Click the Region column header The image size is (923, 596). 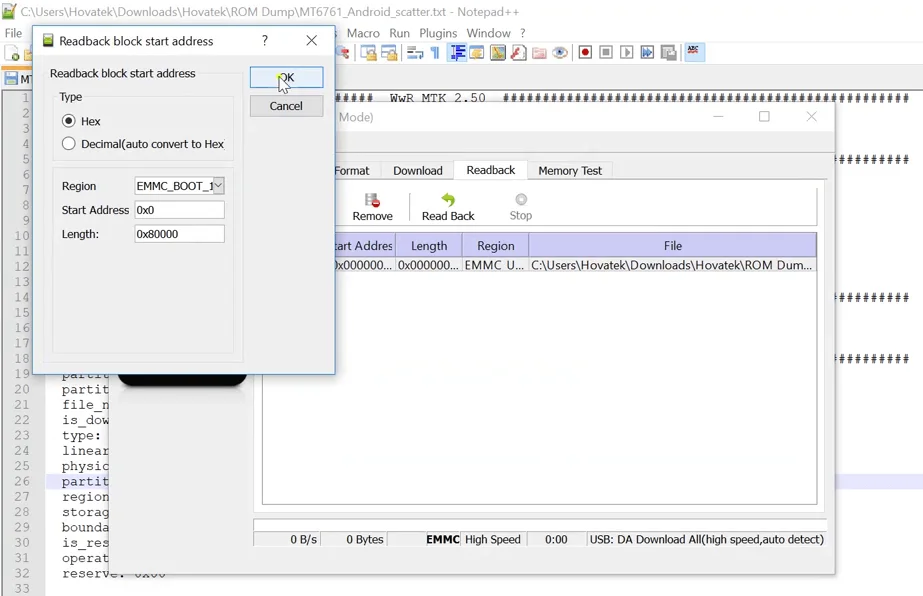(496, 246)
